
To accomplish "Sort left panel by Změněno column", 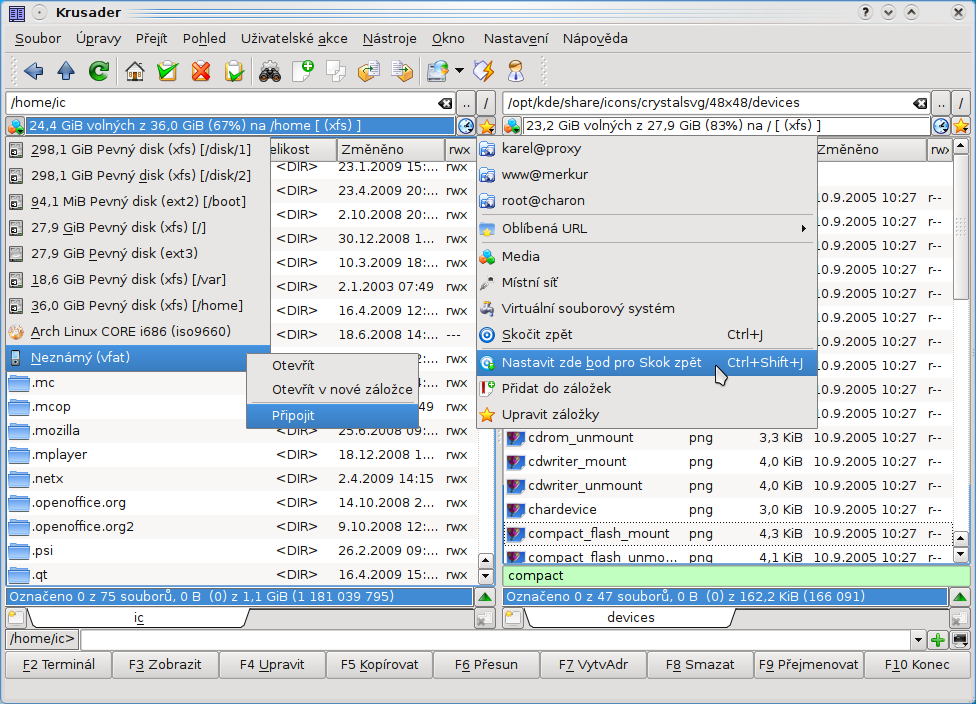I will pyautogui.click(x=390, y=149).
